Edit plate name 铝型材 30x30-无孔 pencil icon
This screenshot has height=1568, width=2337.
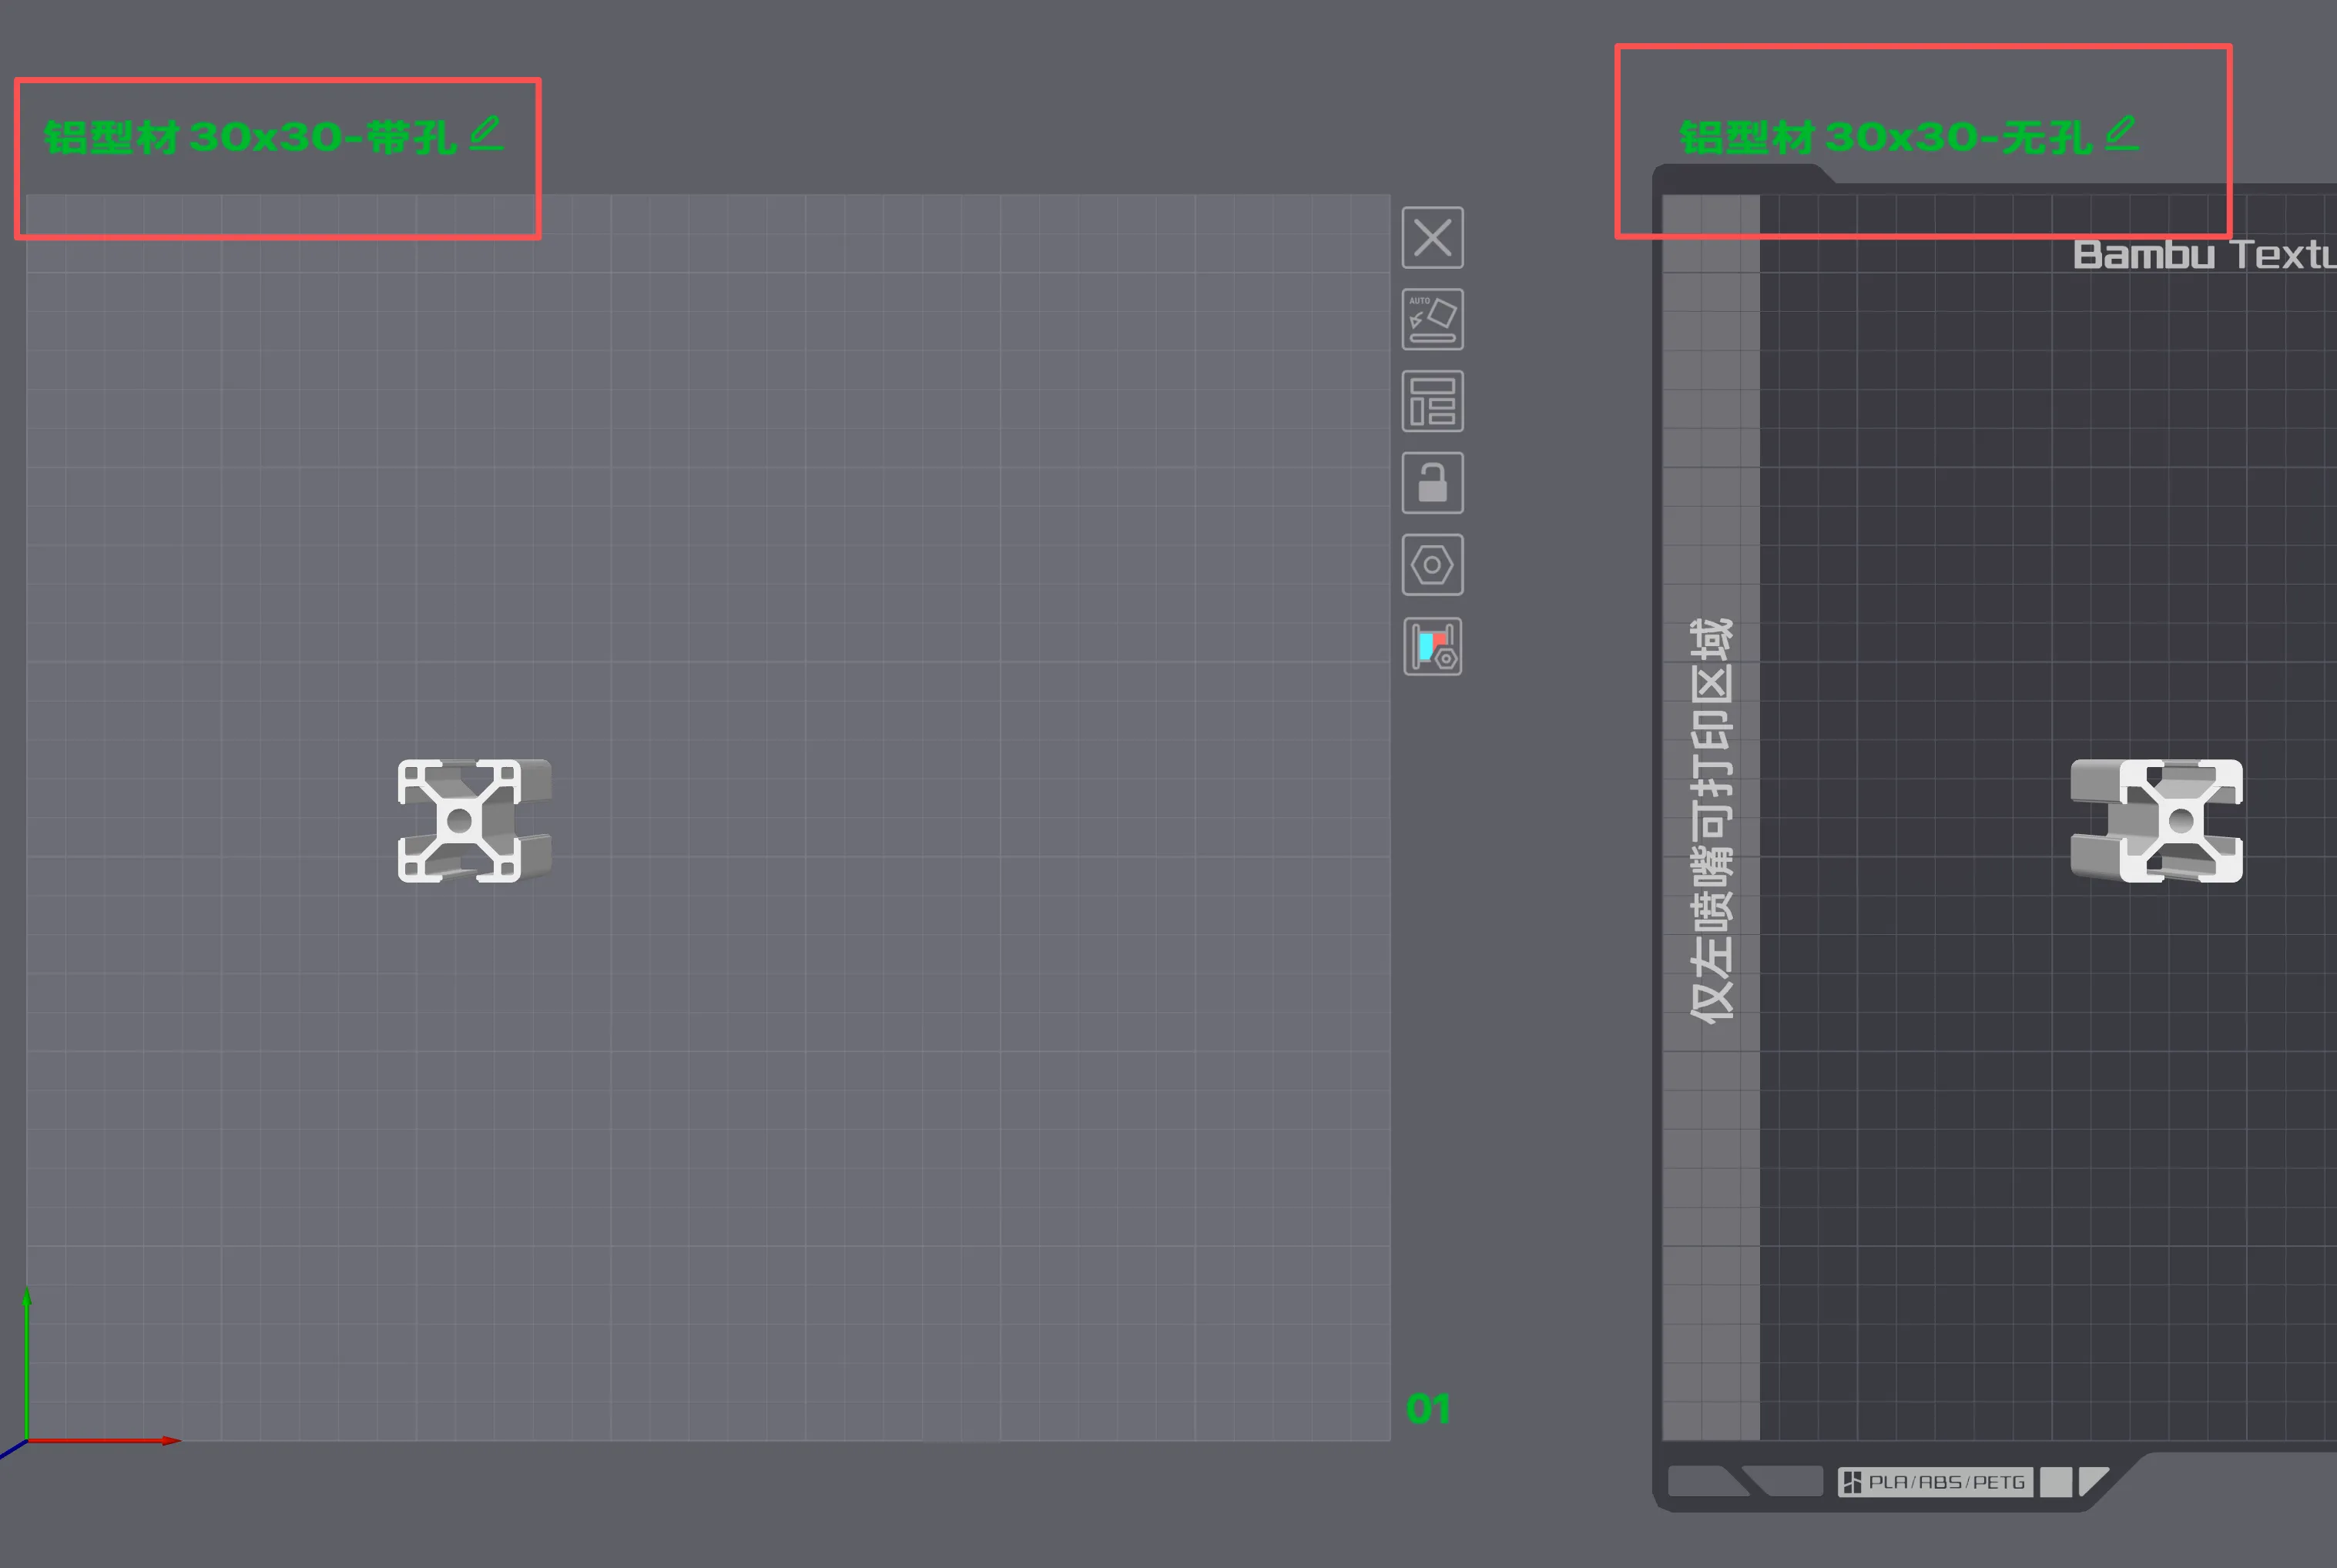coord(2121,134)
